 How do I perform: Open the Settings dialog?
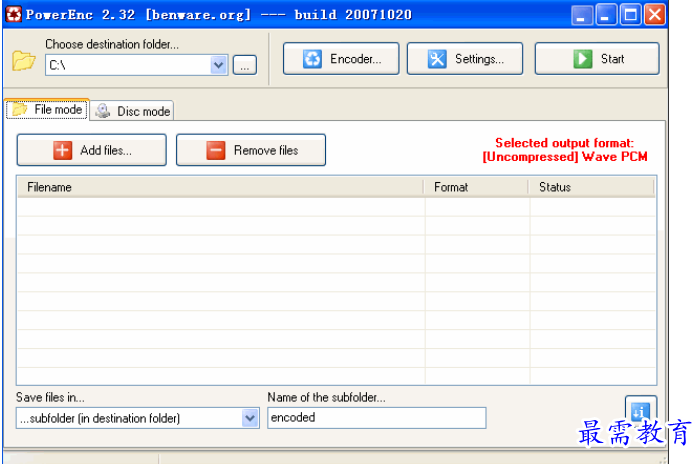point(465,59)
